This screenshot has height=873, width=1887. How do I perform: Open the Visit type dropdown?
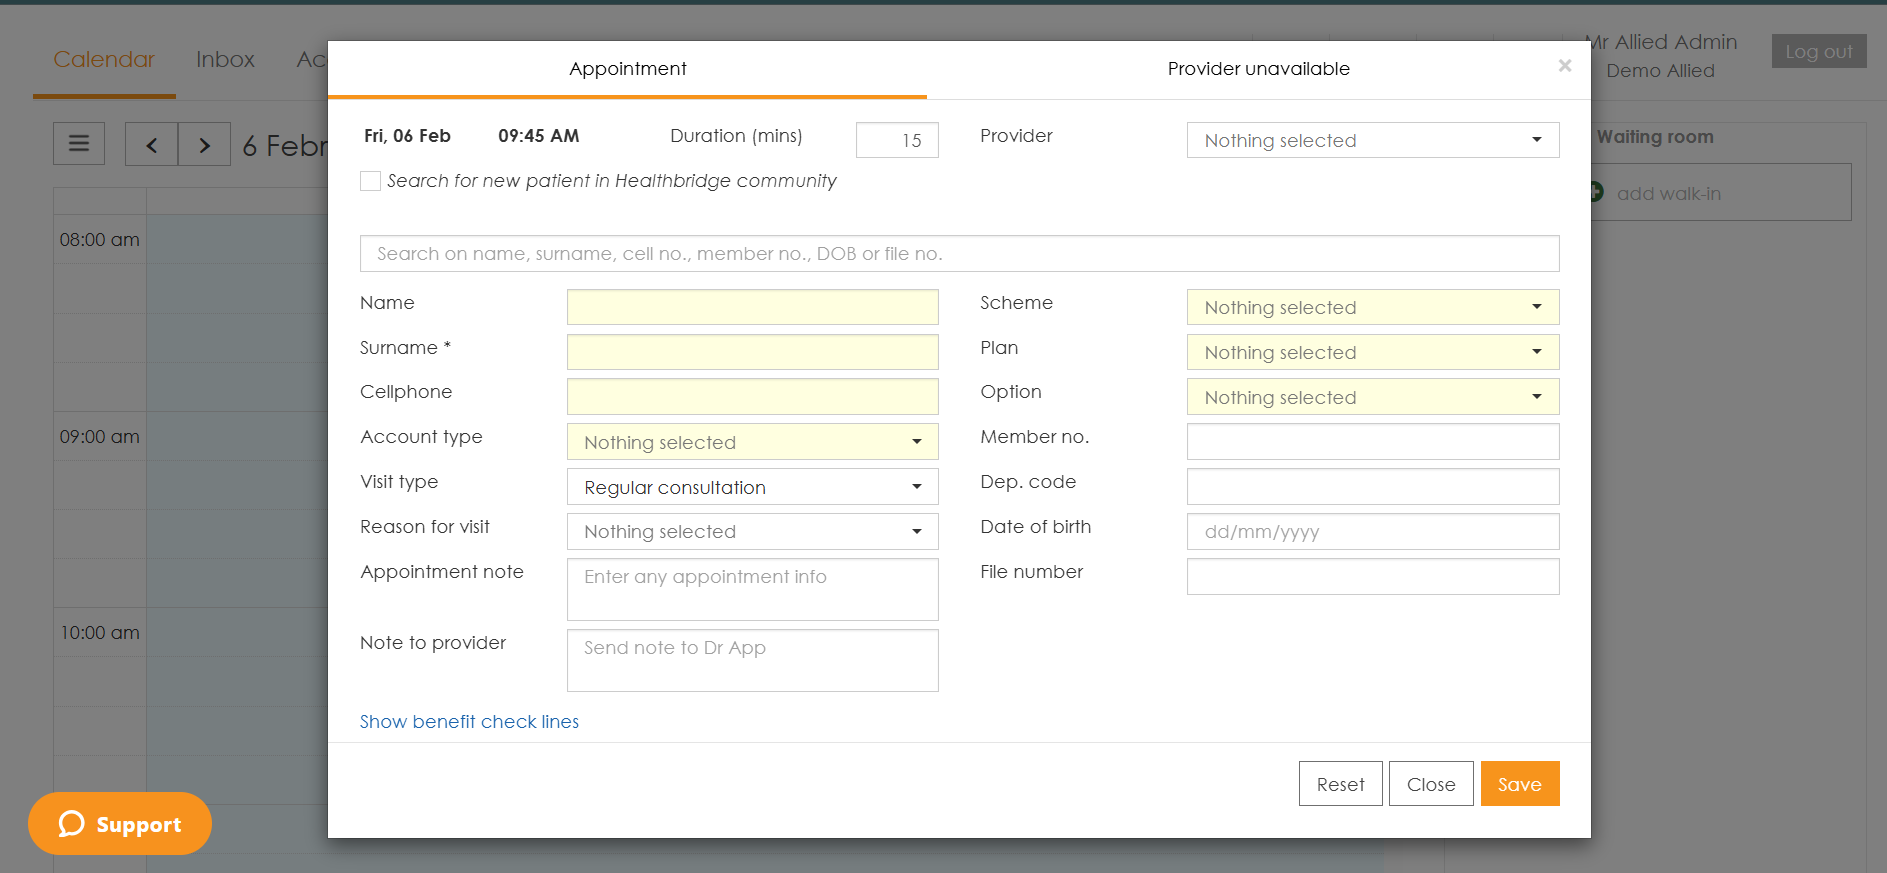pyautogui.click(x=752, y=487)
